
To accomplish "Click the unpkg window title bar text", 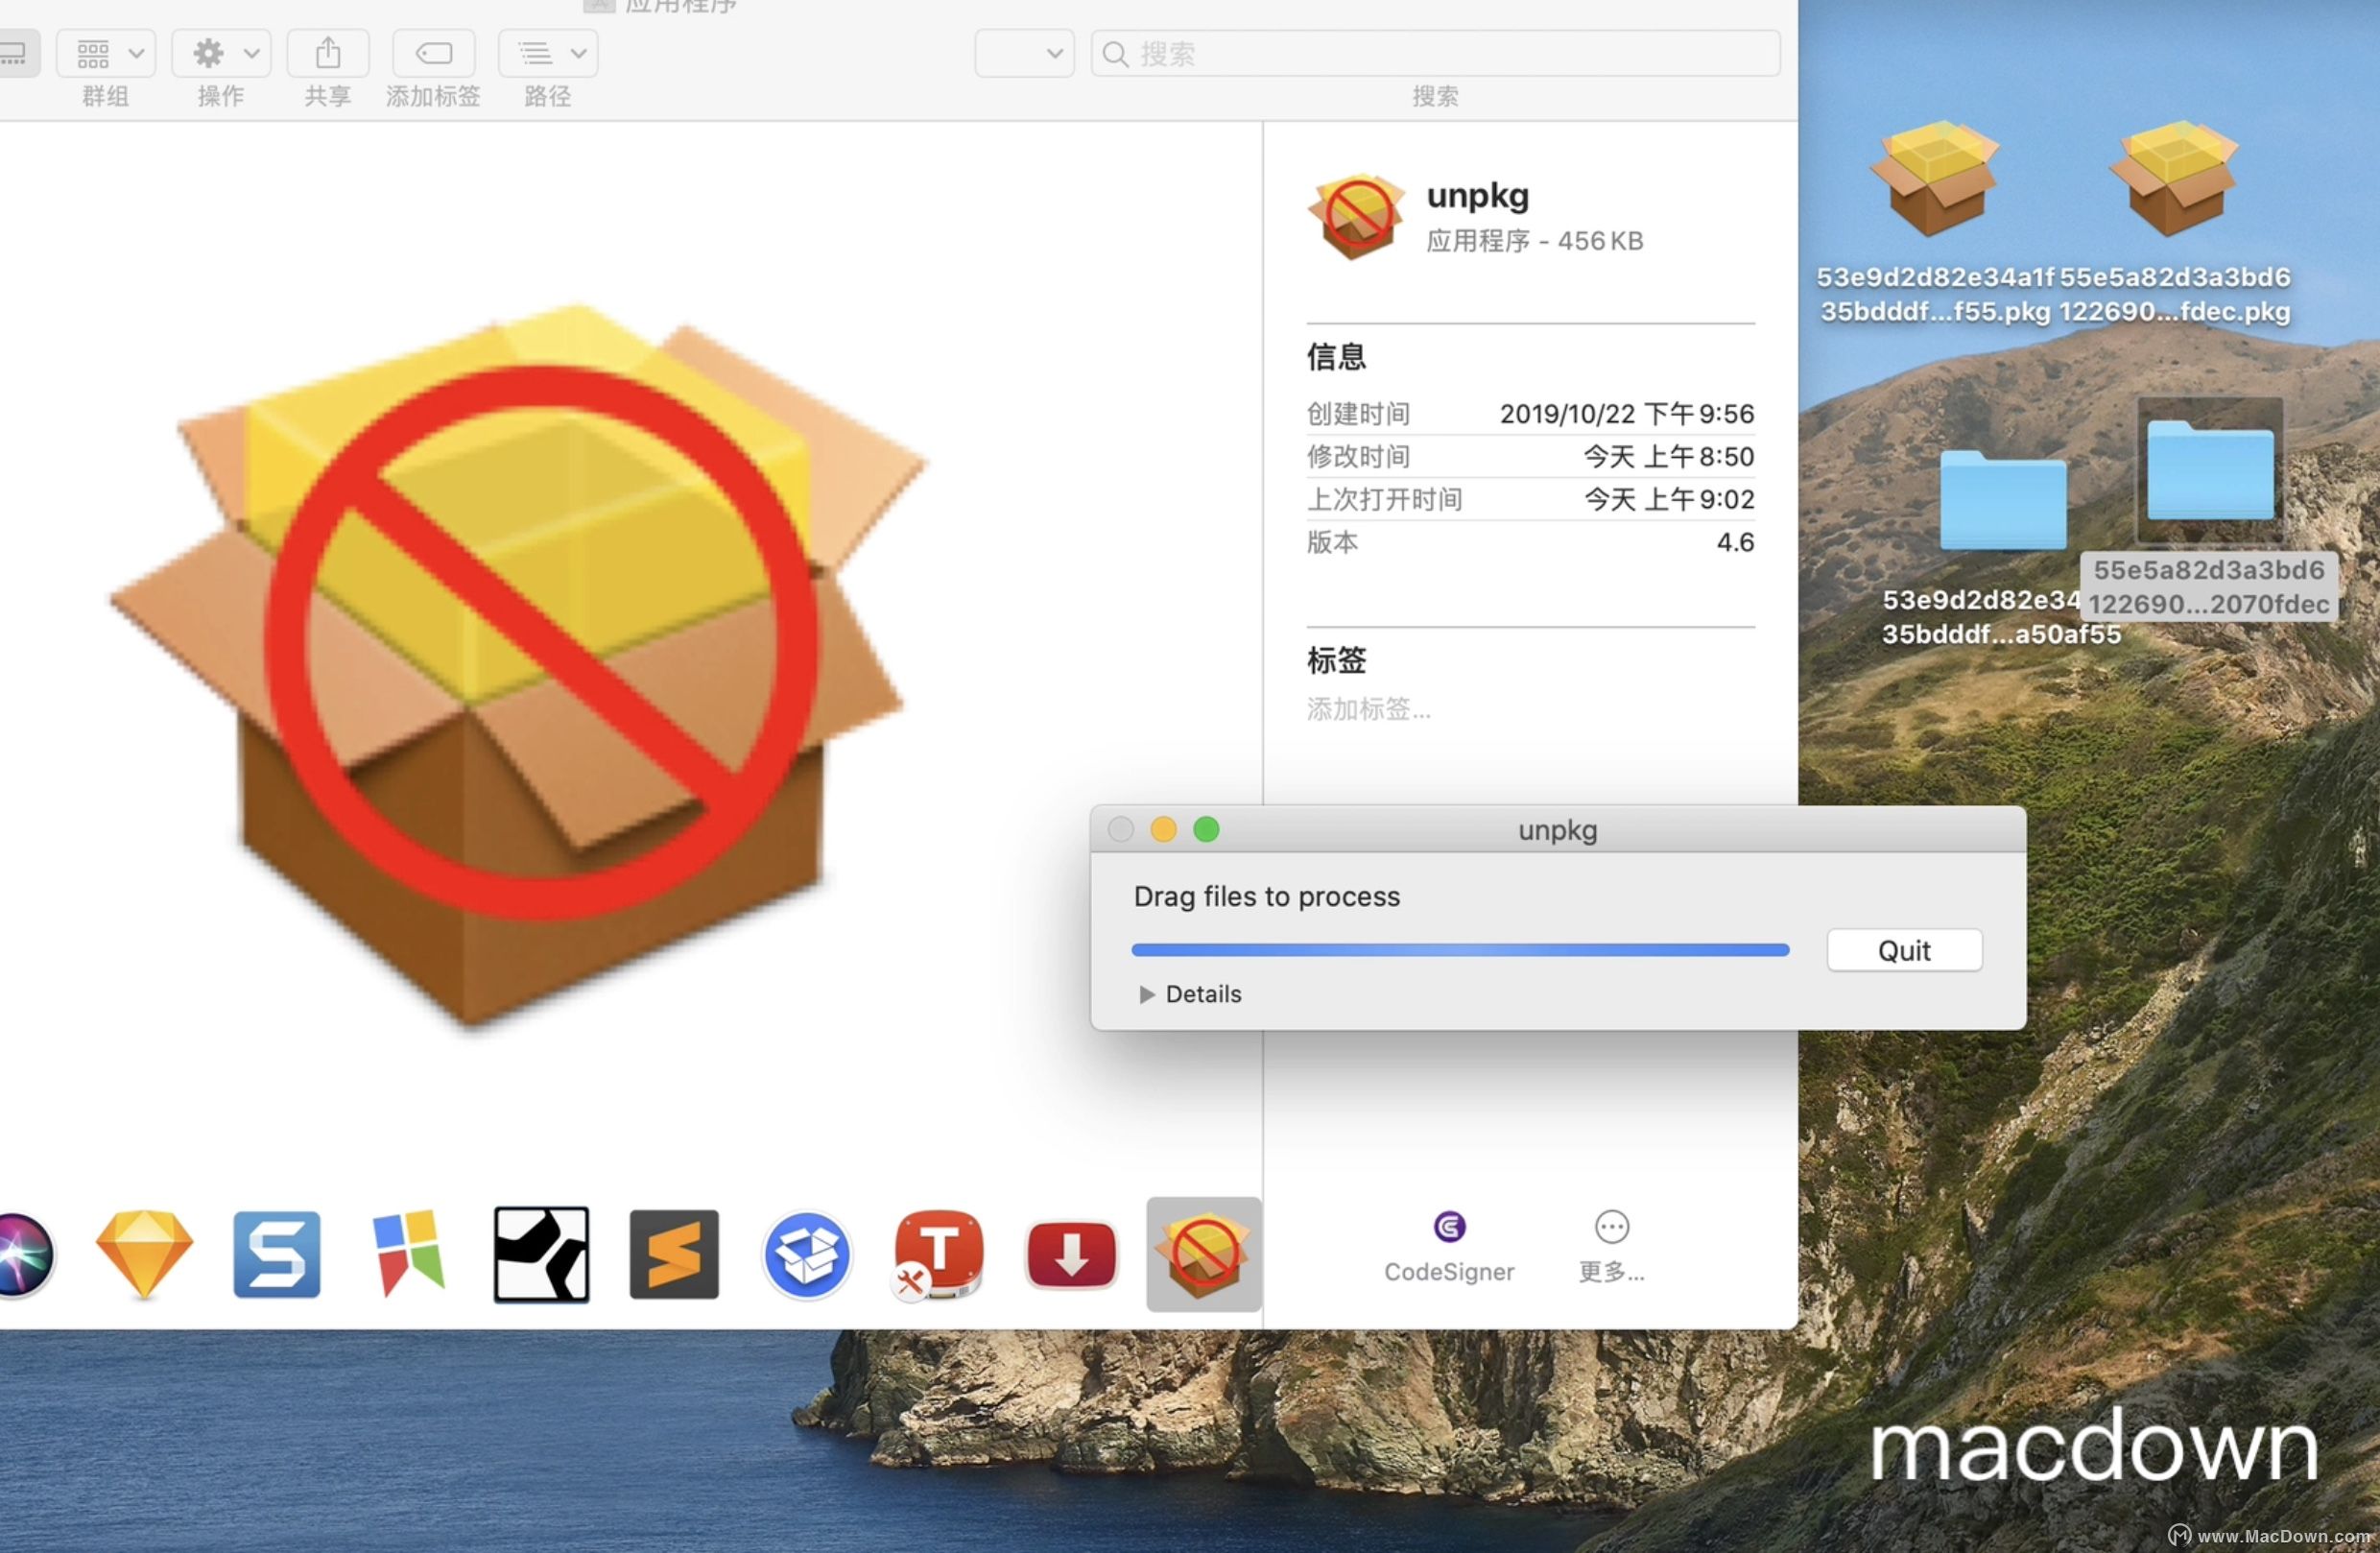I will (1557, 830).
